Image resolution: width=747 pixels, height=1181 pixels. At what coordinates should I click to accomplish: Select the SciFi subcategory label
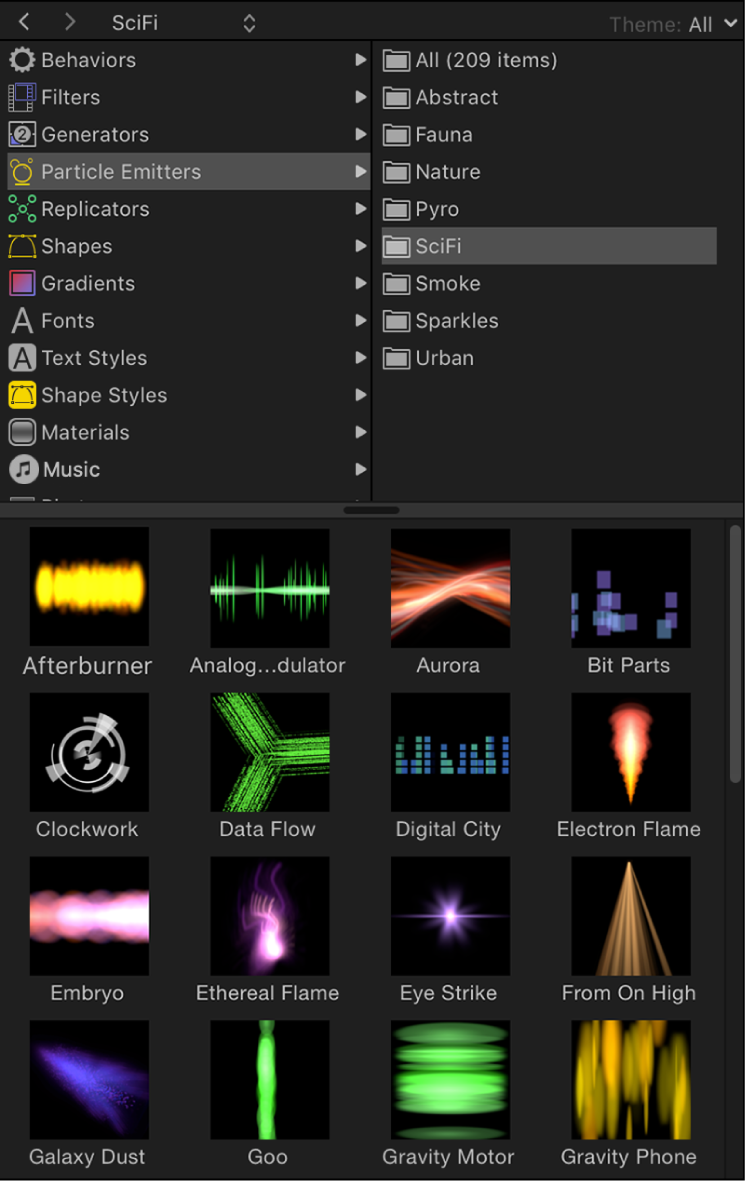click(x=438, y=246)
